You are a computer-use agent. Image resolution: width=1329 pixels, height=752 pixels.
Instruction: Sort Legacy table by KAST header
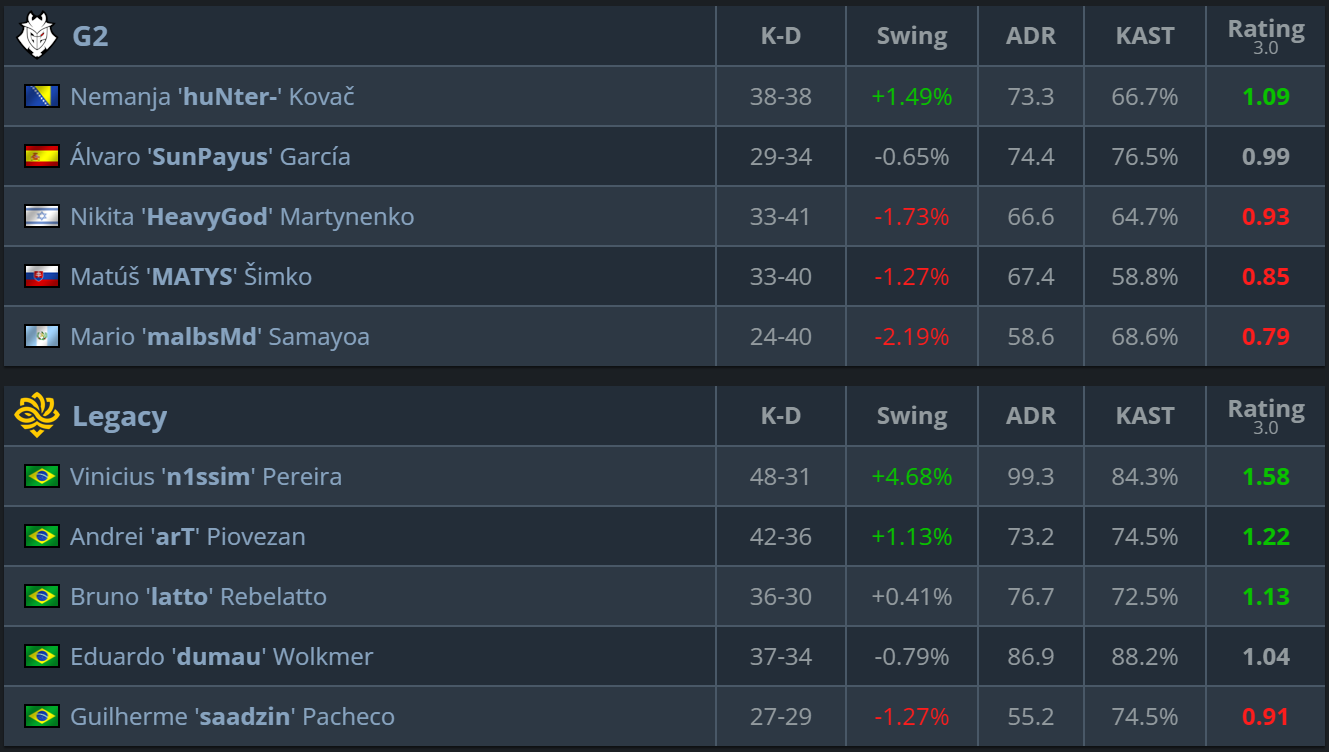point(1145,416)
